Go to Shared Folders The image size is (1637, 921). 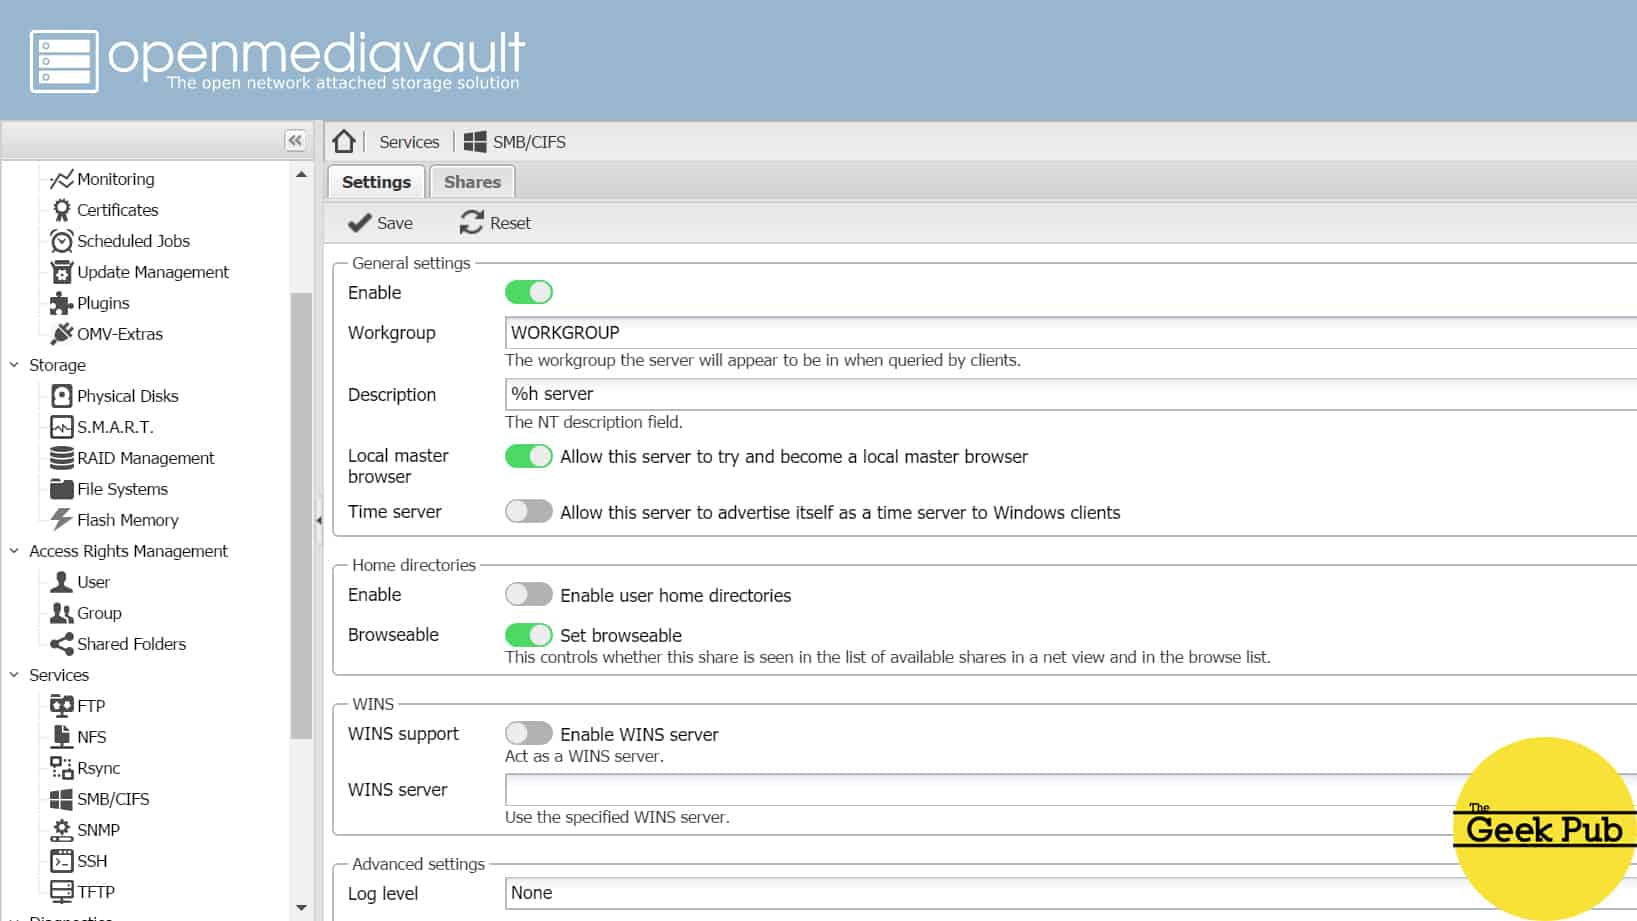[118, 644]
